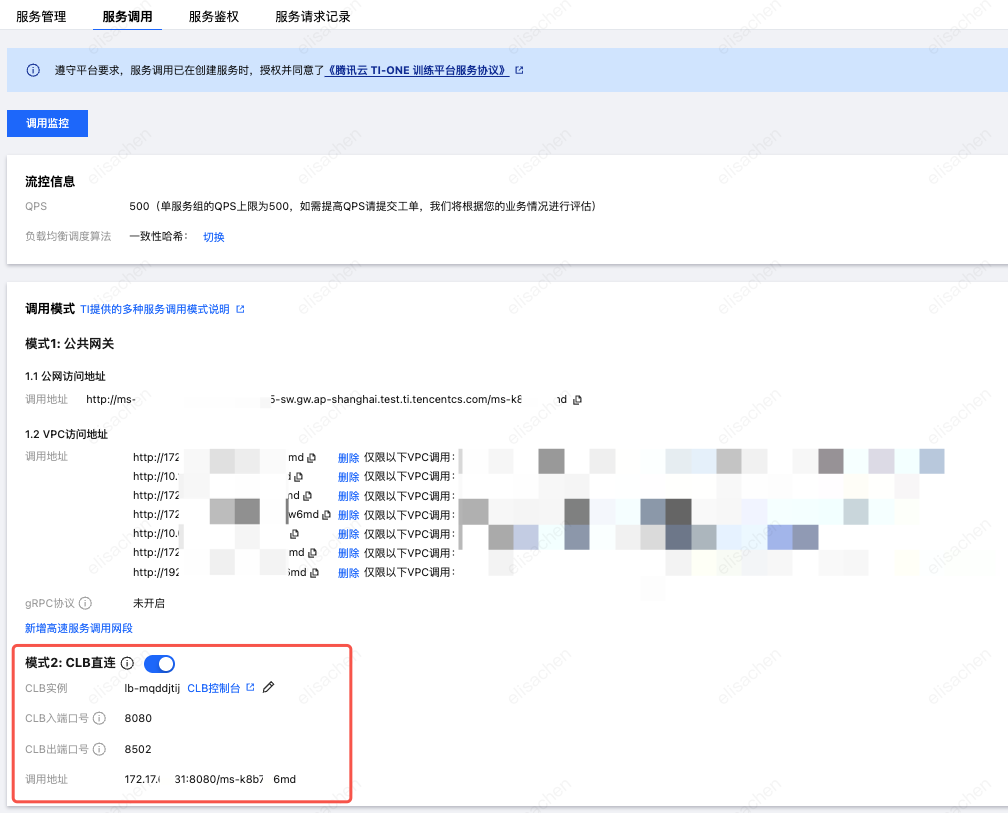Copy the third VPC address ending in nd
The height and width of the screenshot is (813, 1008).
[307, 496]
